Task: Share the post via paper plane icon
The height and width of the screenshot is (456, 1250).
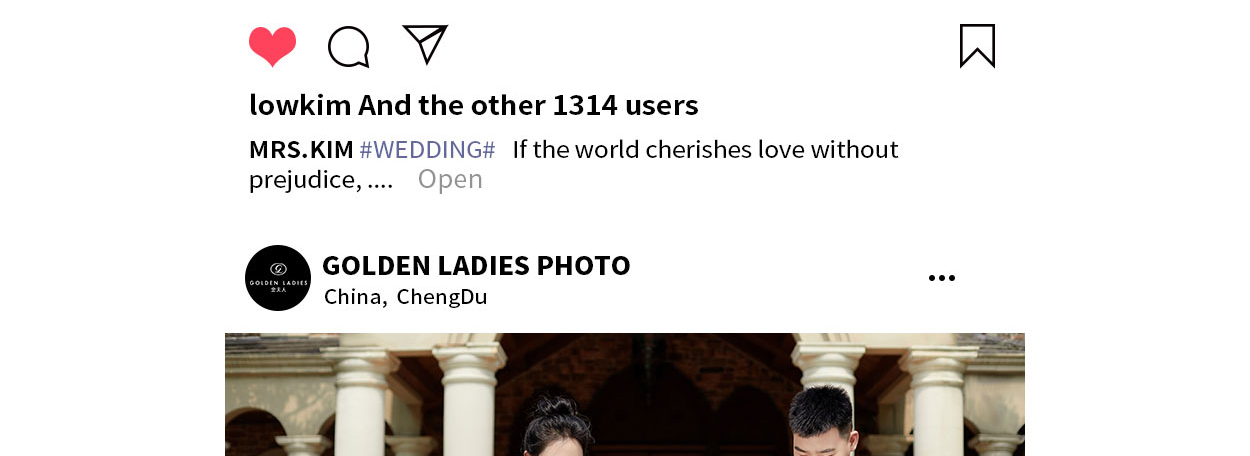Action: (425, 44)
